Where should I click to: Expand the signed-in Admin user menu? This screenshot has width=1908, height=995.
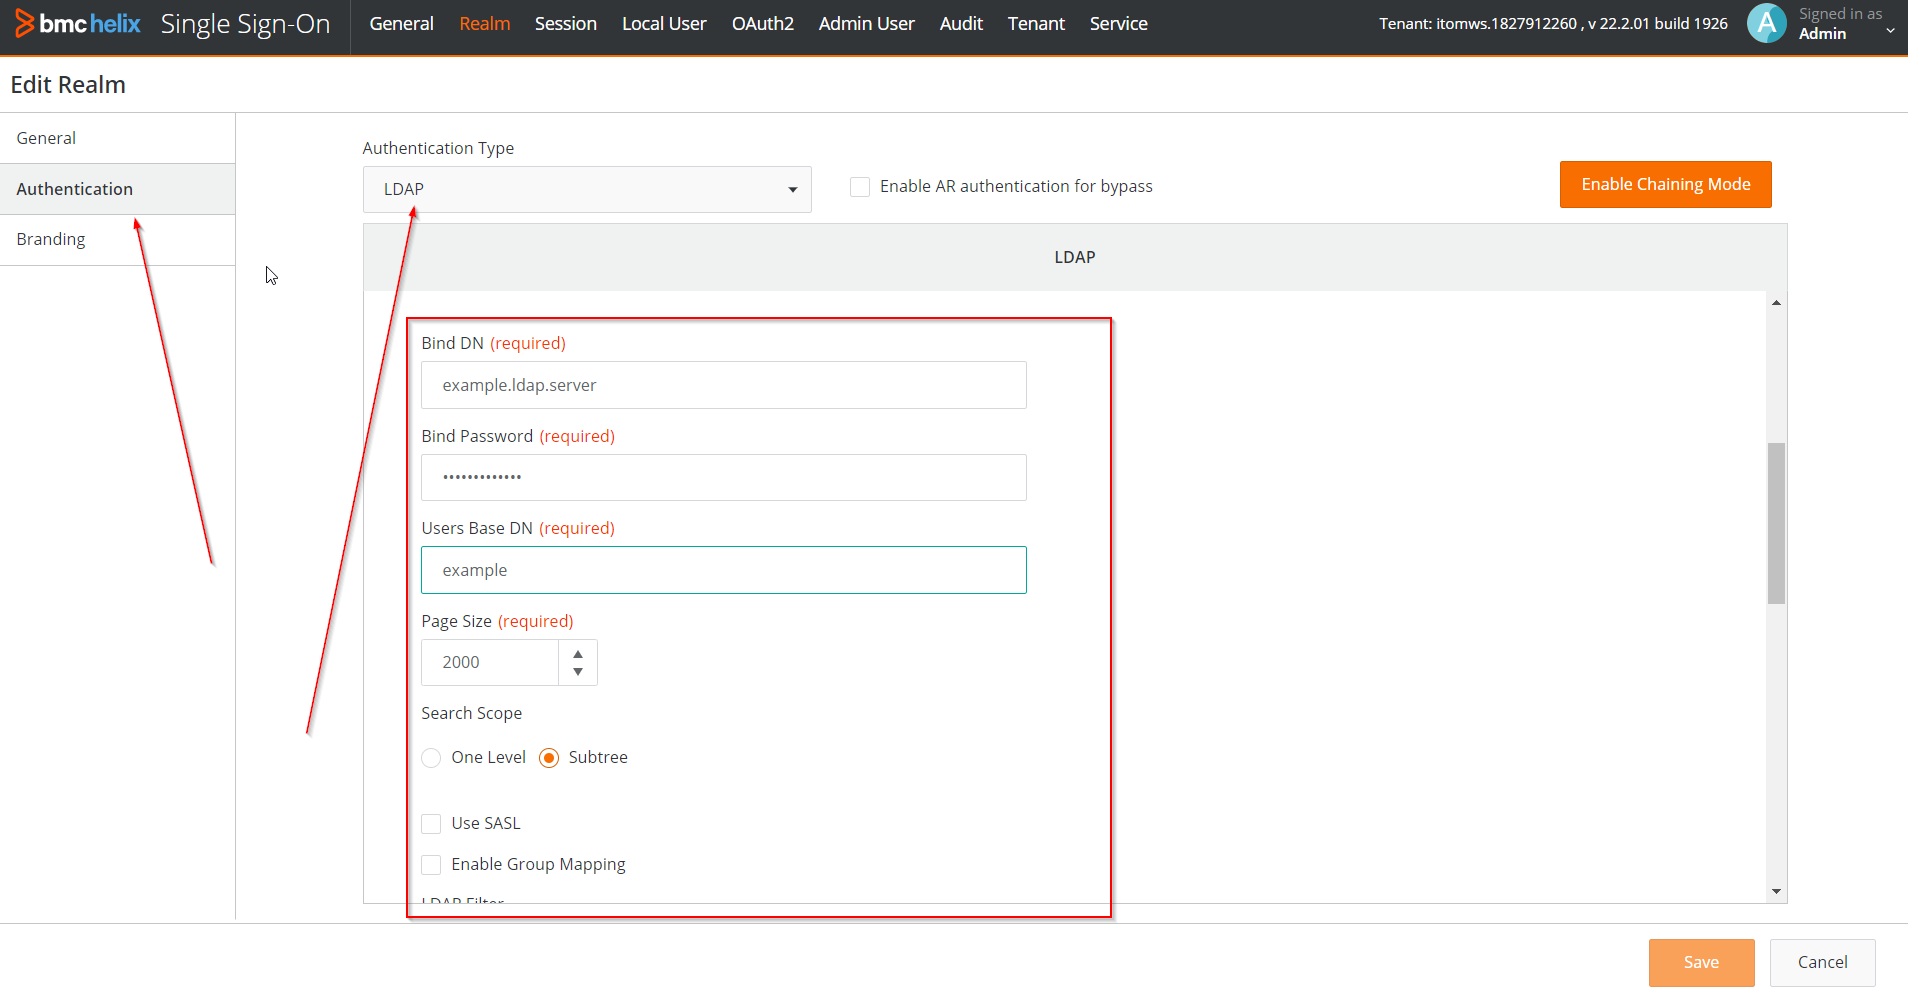1890,31
